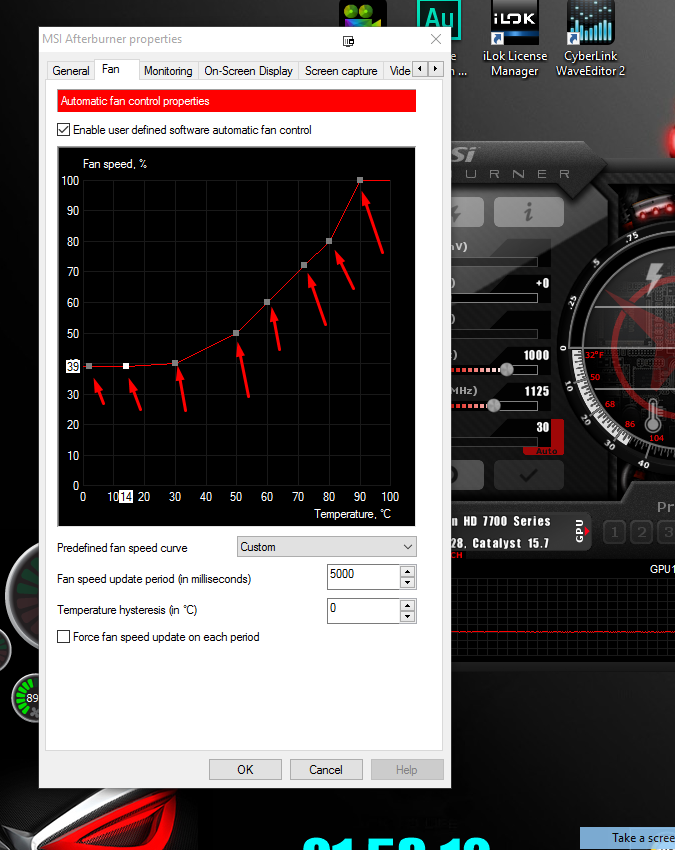The image size is (675, 850).
Task: Select profile slot 2 in Afterburner
Action: click(x=641, y=532)
